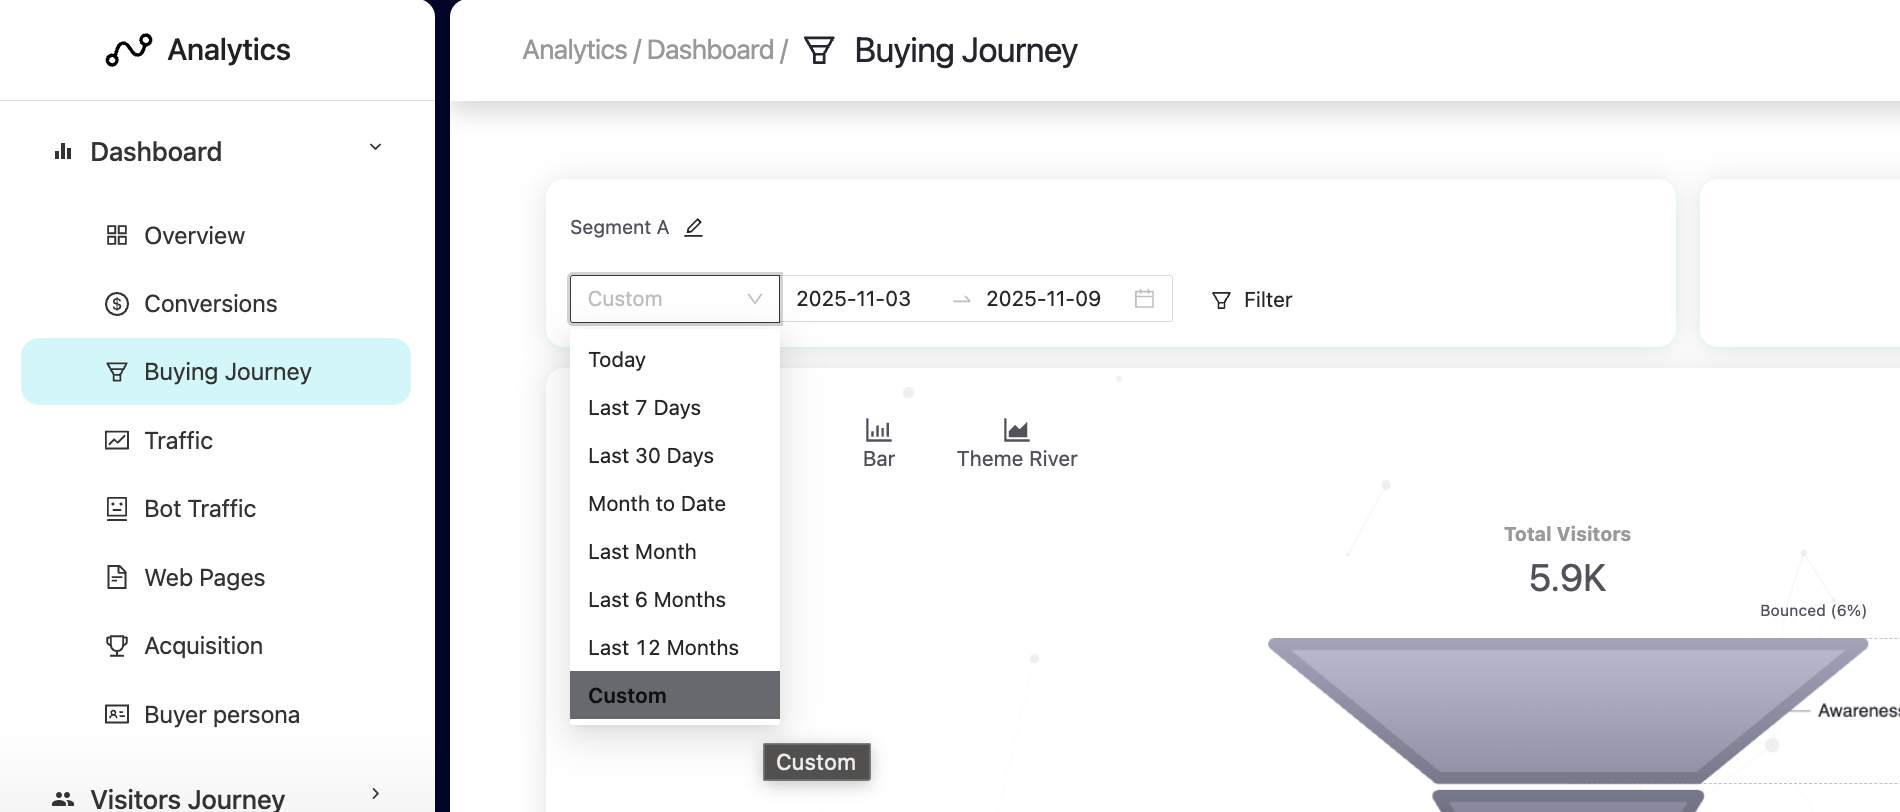Screen dimensions: 1900x812
Task: Click the Segment A edit pencil icon
Action: coord(694,228)
